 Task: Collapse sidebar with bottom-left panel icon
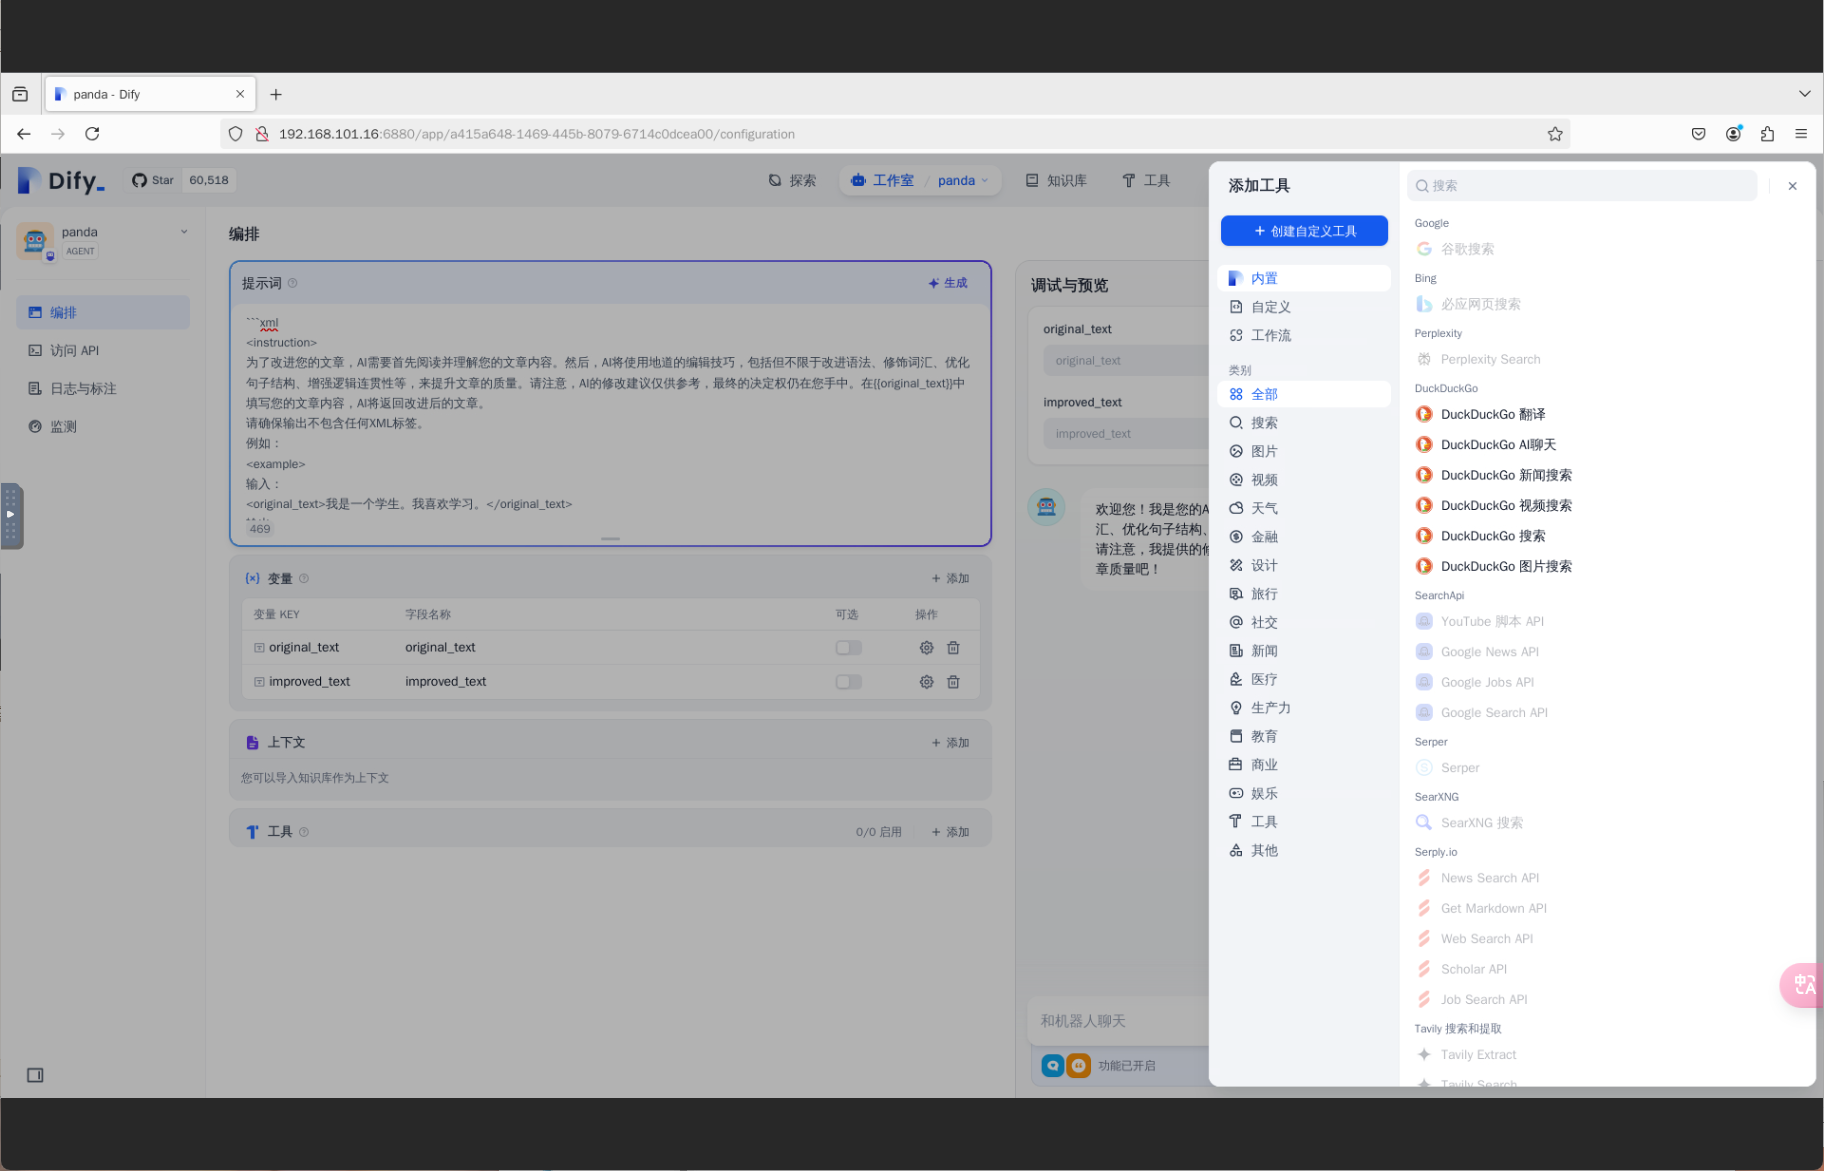[35, 1075]
